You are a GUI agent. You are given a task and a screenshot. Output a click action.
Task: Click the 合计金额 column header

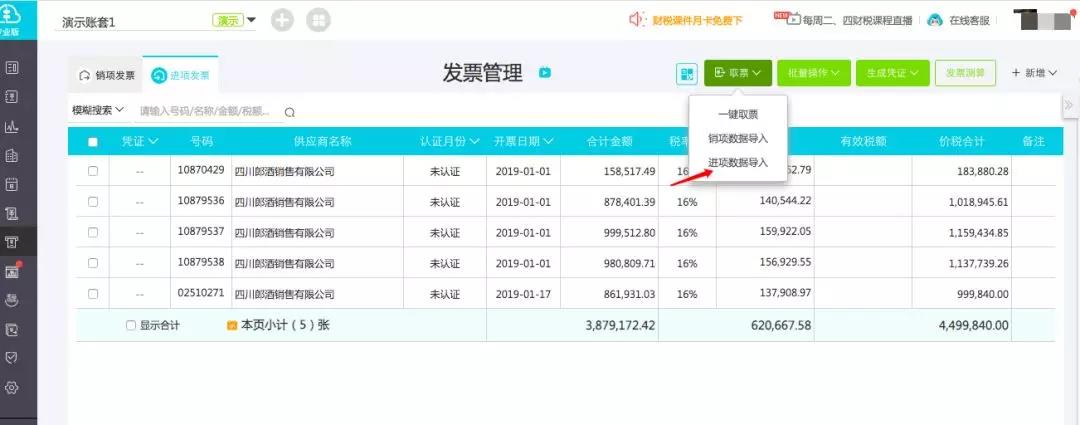coord(610,141)
